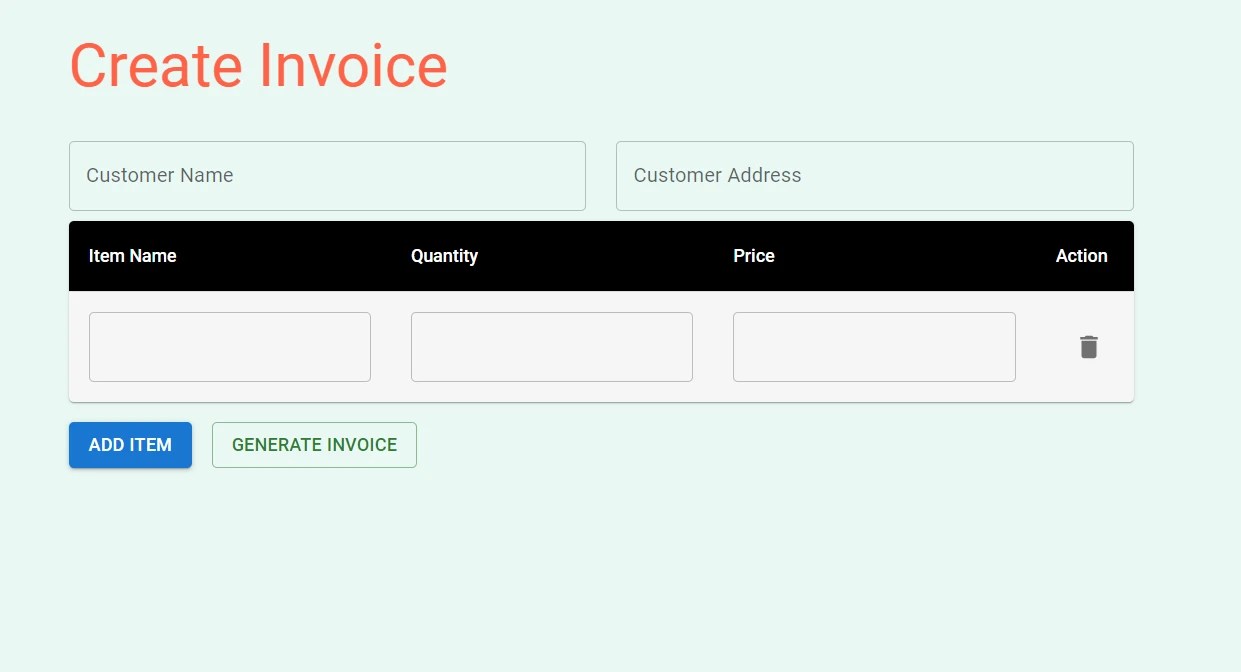Add a new item with ADD ITEM
This screenshot has height=672, width=1241.
[130, 445]
